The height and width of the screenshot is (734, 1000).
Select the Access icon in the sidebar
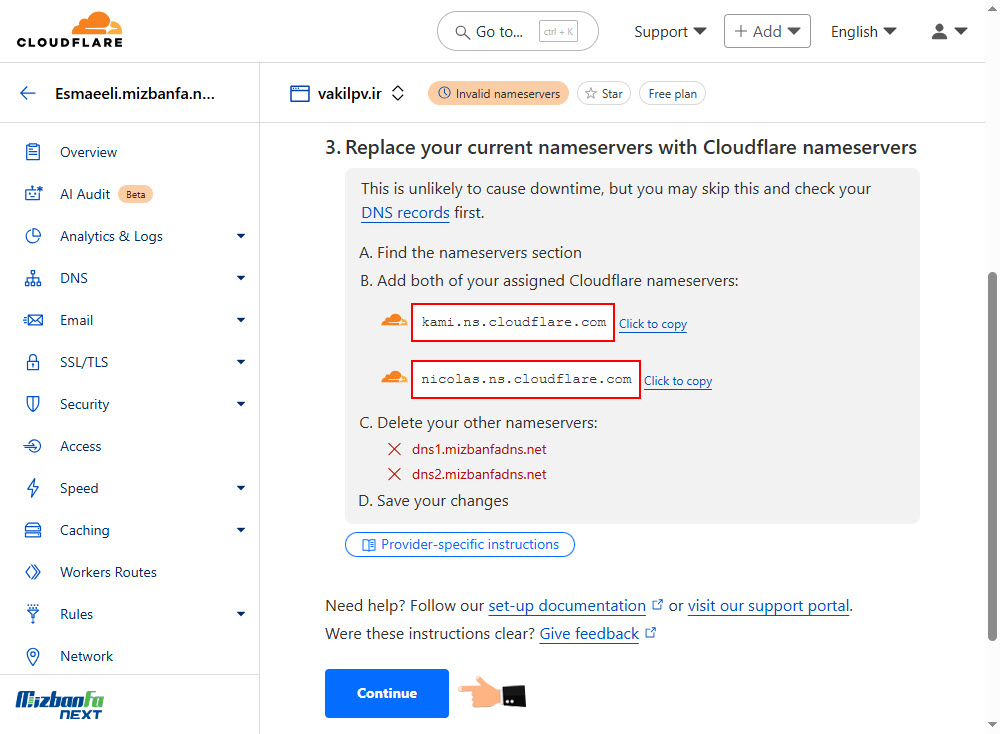[33, 446]
